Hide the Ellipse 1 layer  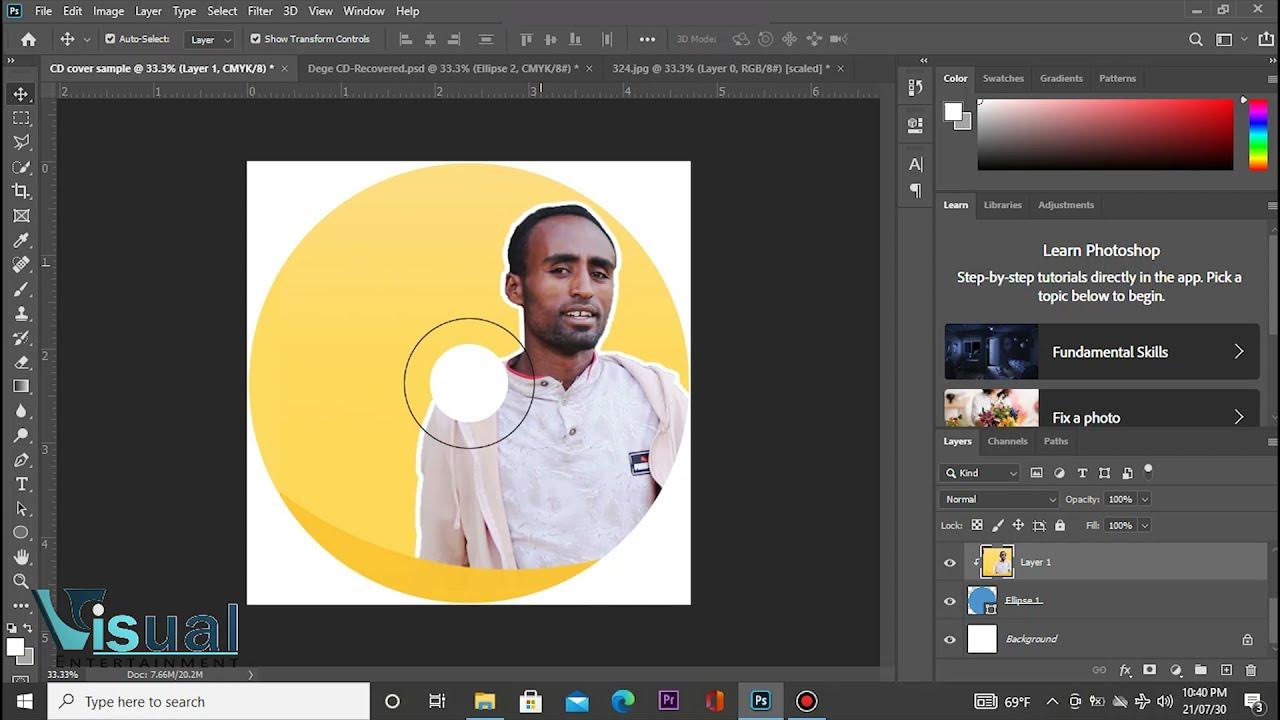point(950,601)
